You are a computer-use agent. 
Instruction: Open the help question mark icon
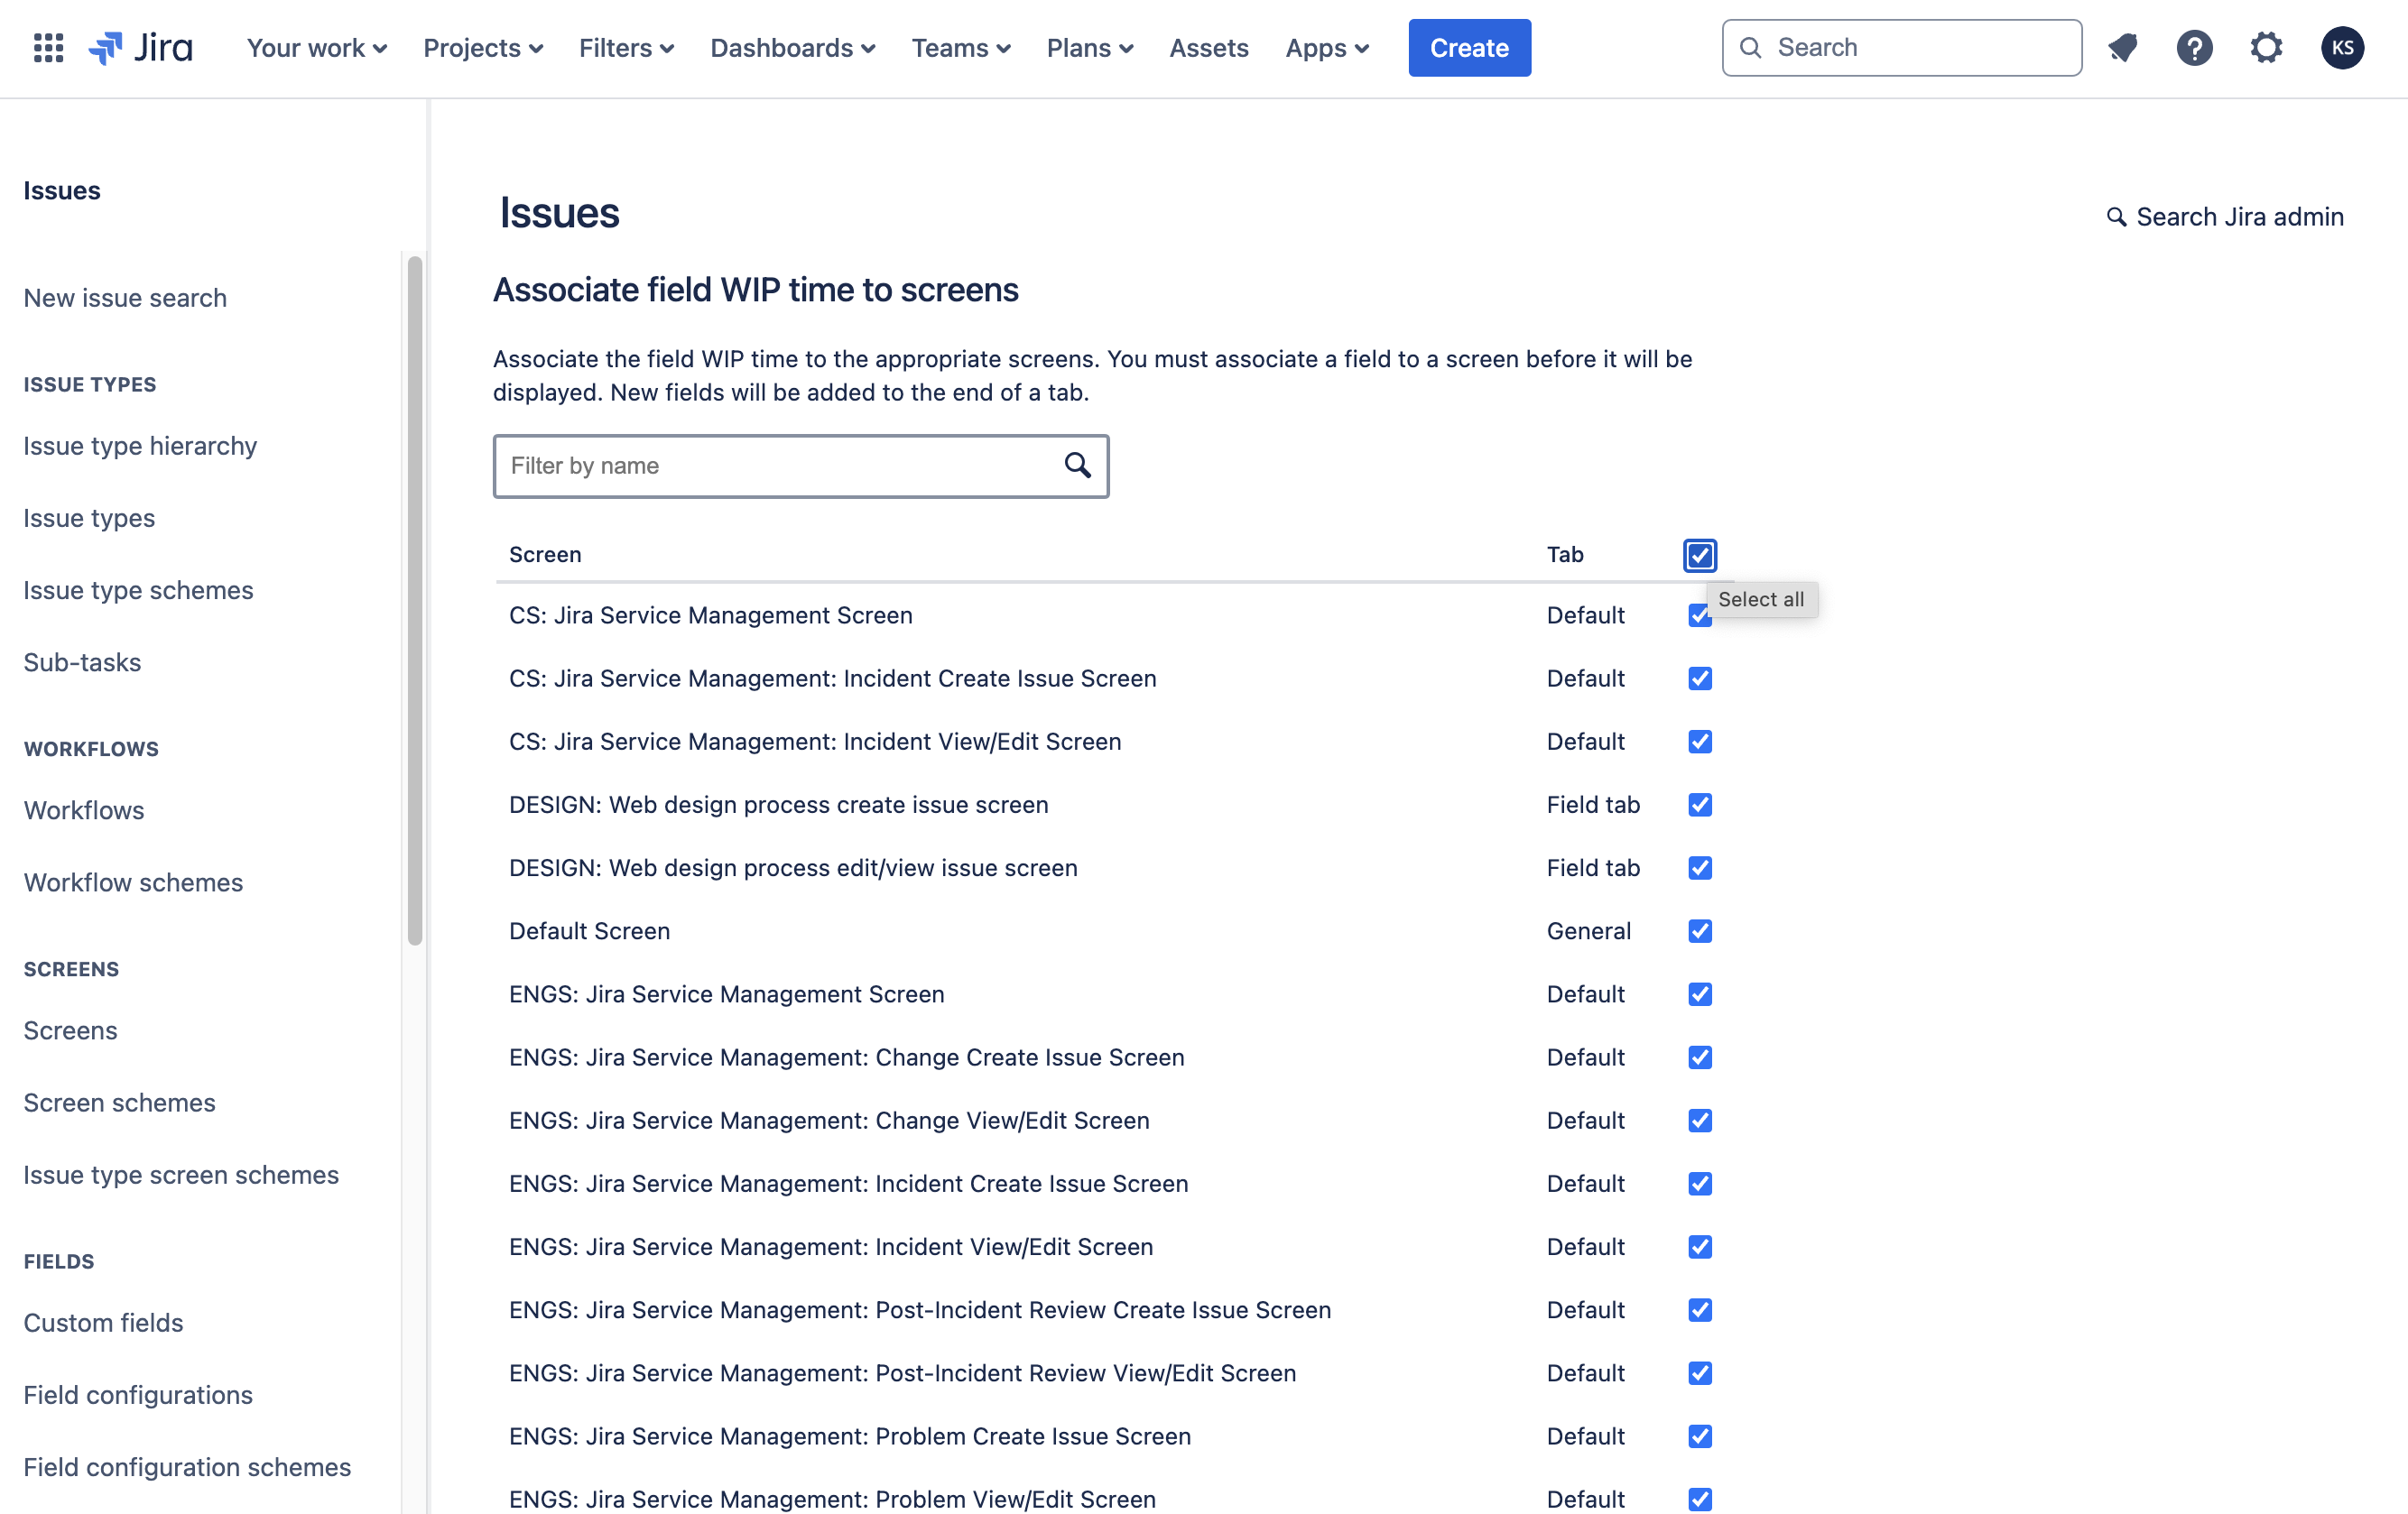[2194, 48]
